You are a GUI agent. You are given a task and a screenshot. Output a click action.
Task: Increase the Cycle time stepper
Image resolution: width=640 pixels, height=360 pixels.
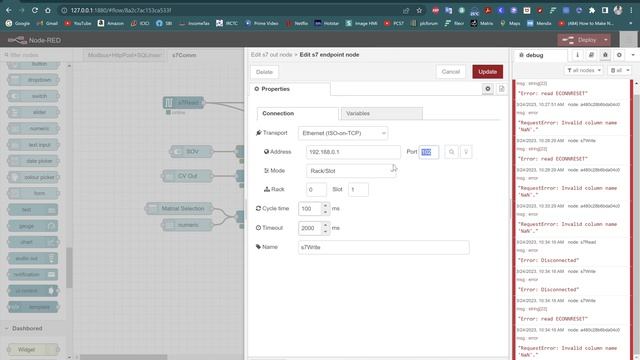point(325,205)
